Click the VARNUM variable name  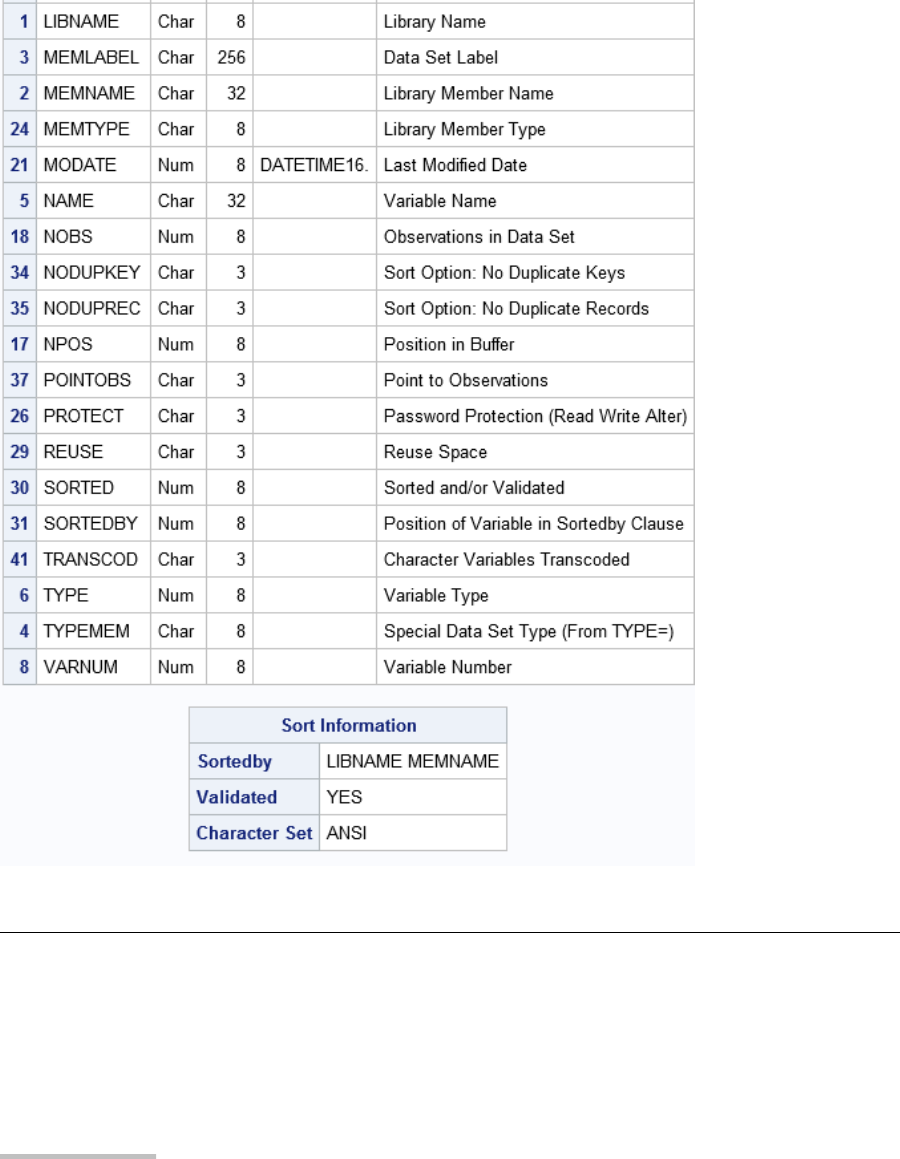tap(81, 667)
